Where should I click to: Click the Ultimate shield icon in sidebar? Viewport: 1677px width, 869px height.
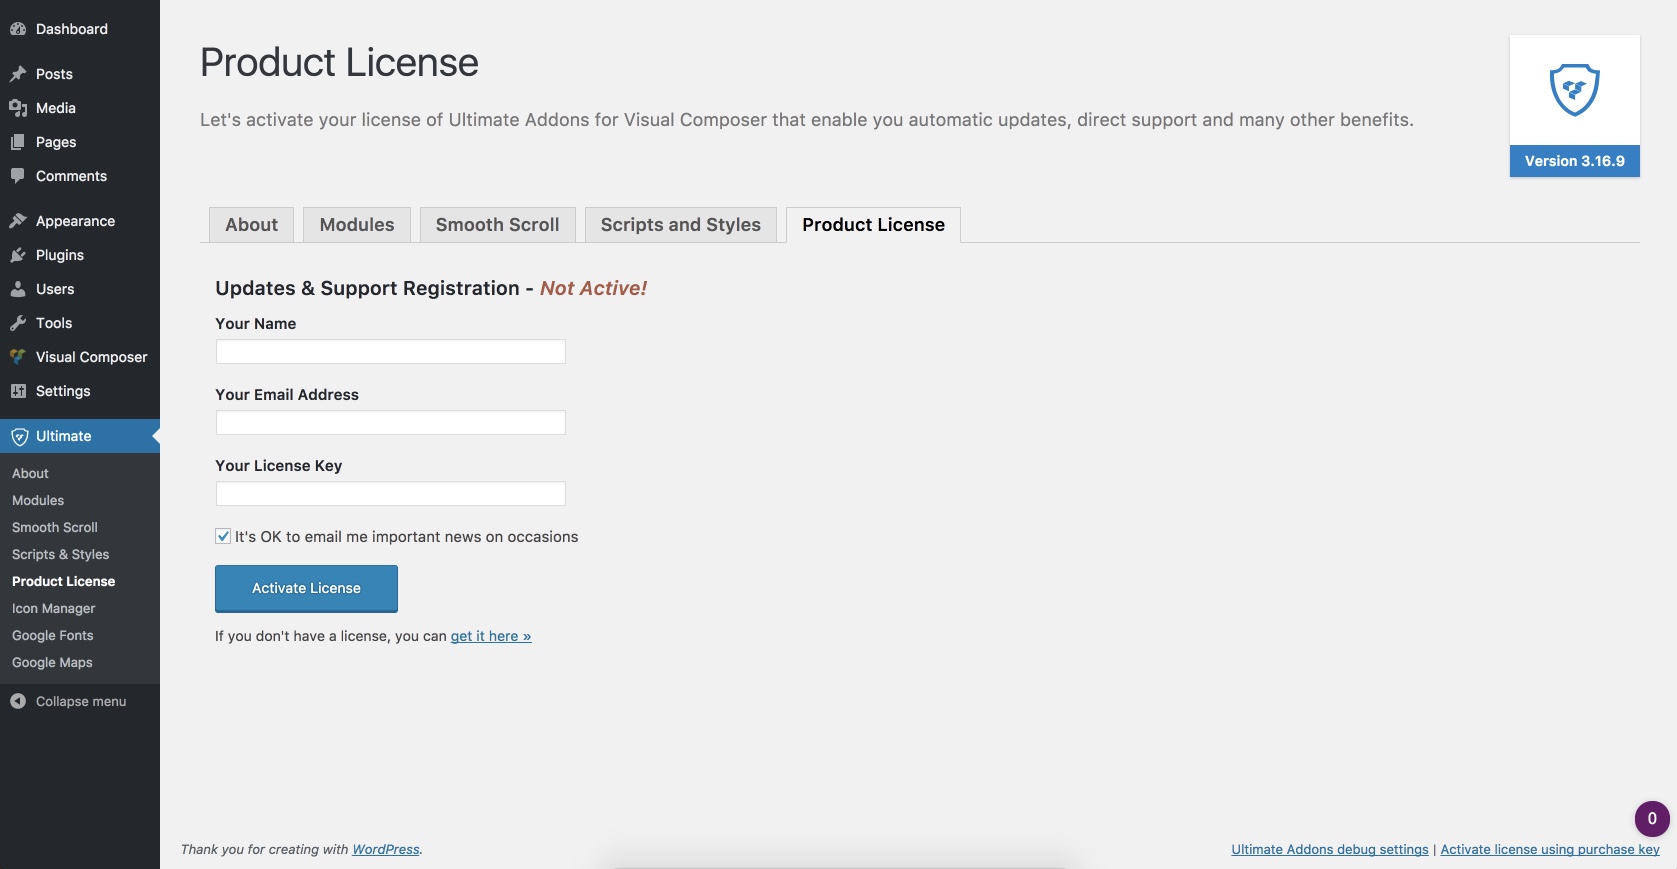(x=19, y=436)
